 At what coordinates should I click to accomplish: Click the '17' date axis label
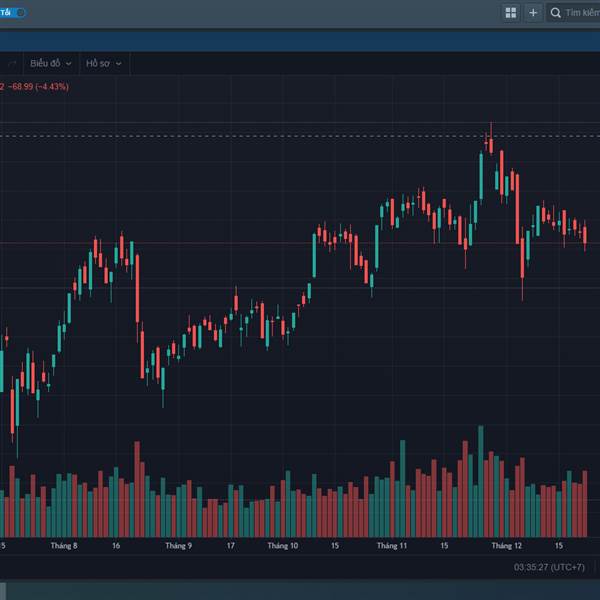(230, 546)
